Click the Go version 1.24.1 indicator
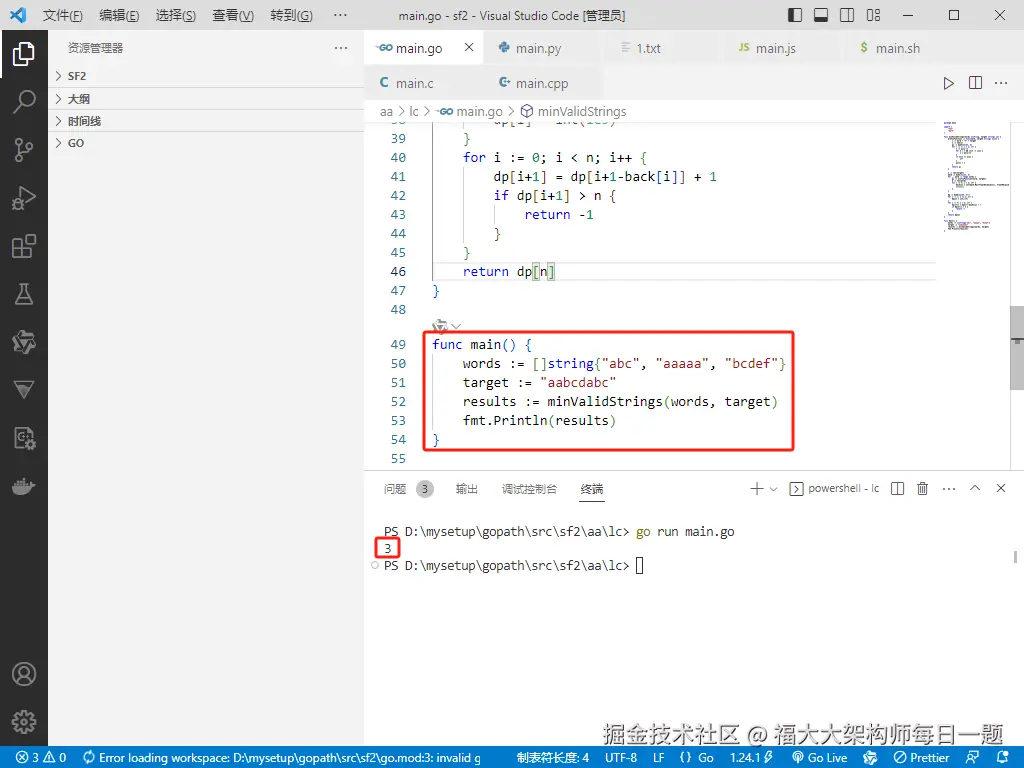The height and width of the screenshot is (768, 1024). pos(751,758)
